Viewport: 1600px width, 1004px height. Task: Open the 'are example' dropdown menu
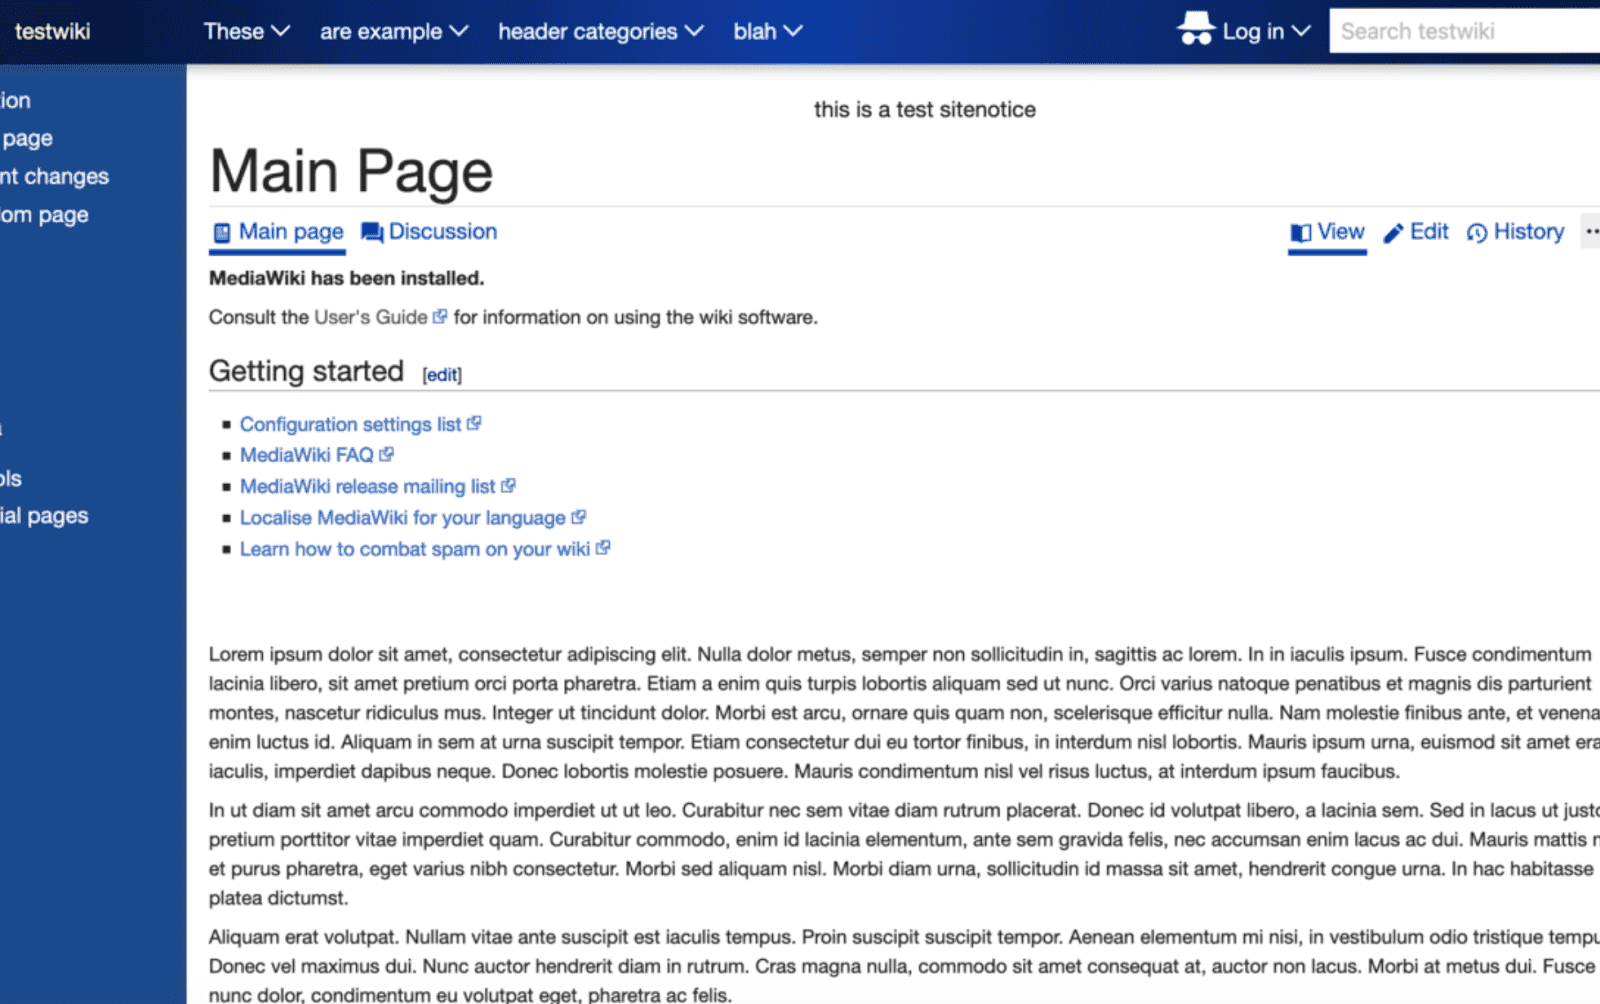tap(393, 31)
